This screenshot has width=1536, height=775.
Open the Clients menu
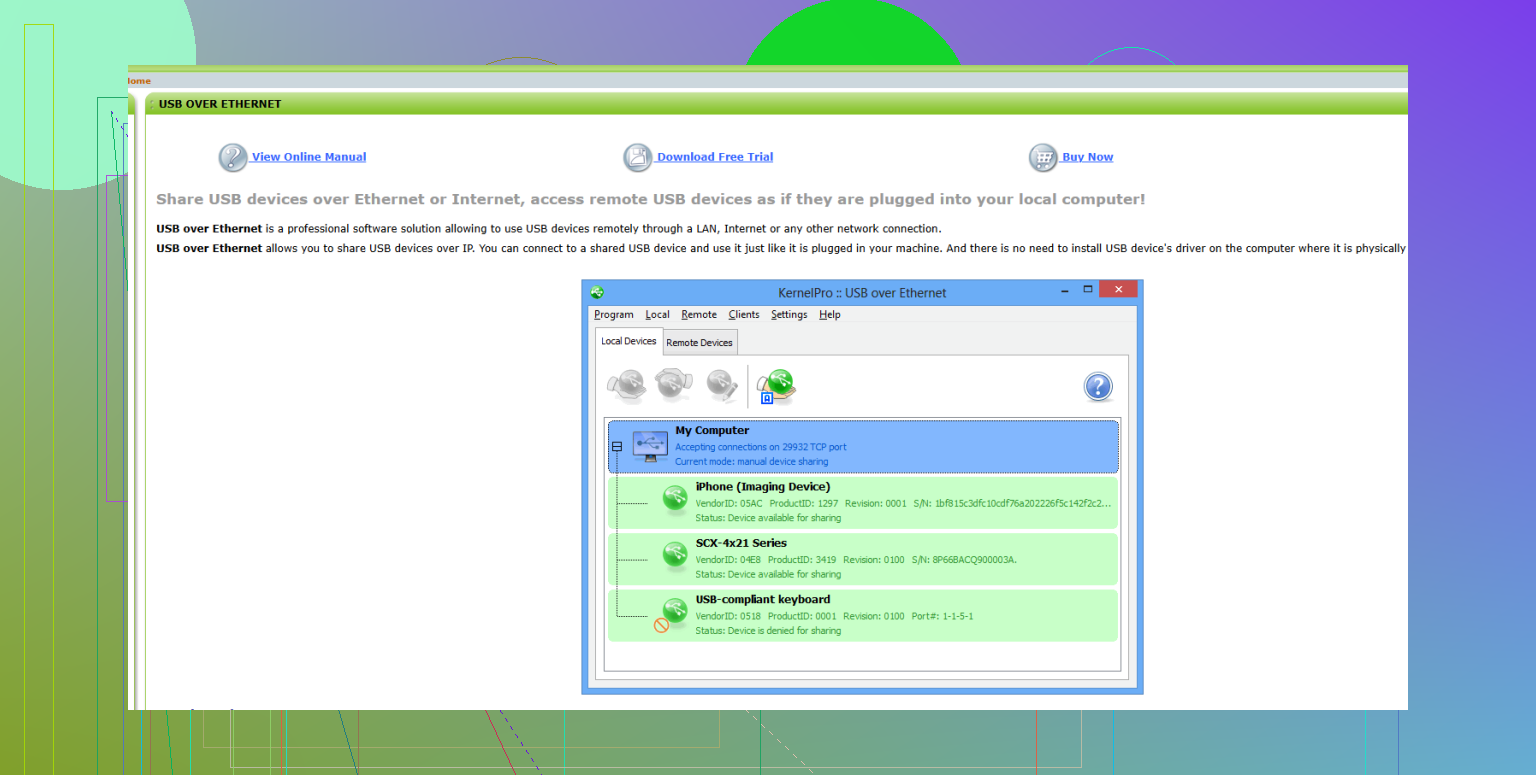tap(744, 315)
